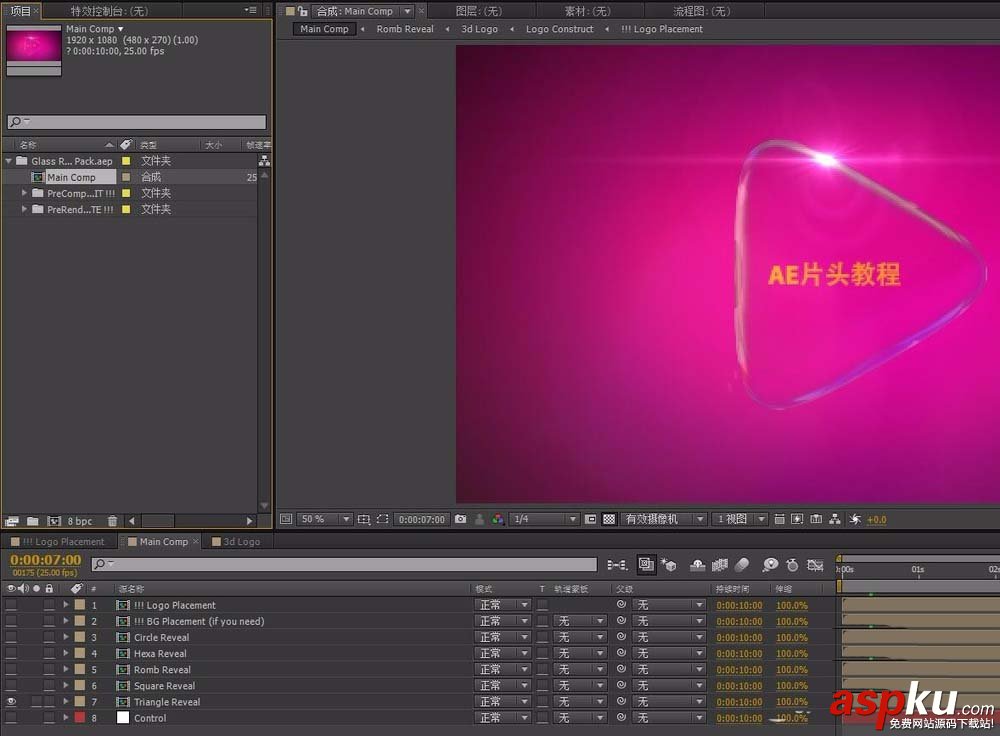Open the 特效控制台 effect controls tab

(109, 11)
